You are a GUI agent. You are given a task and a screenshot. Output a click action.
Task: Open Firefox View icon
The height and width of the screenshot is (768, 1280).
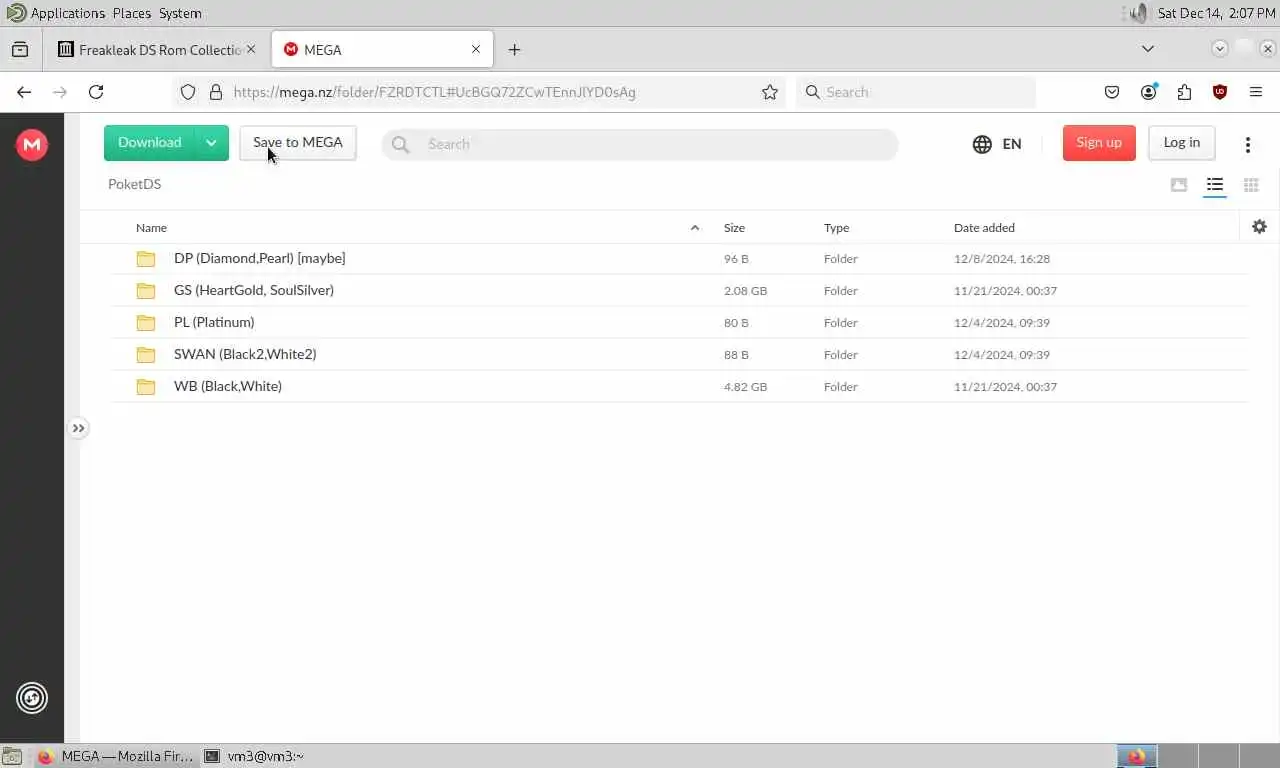click(x=20, y=50)
